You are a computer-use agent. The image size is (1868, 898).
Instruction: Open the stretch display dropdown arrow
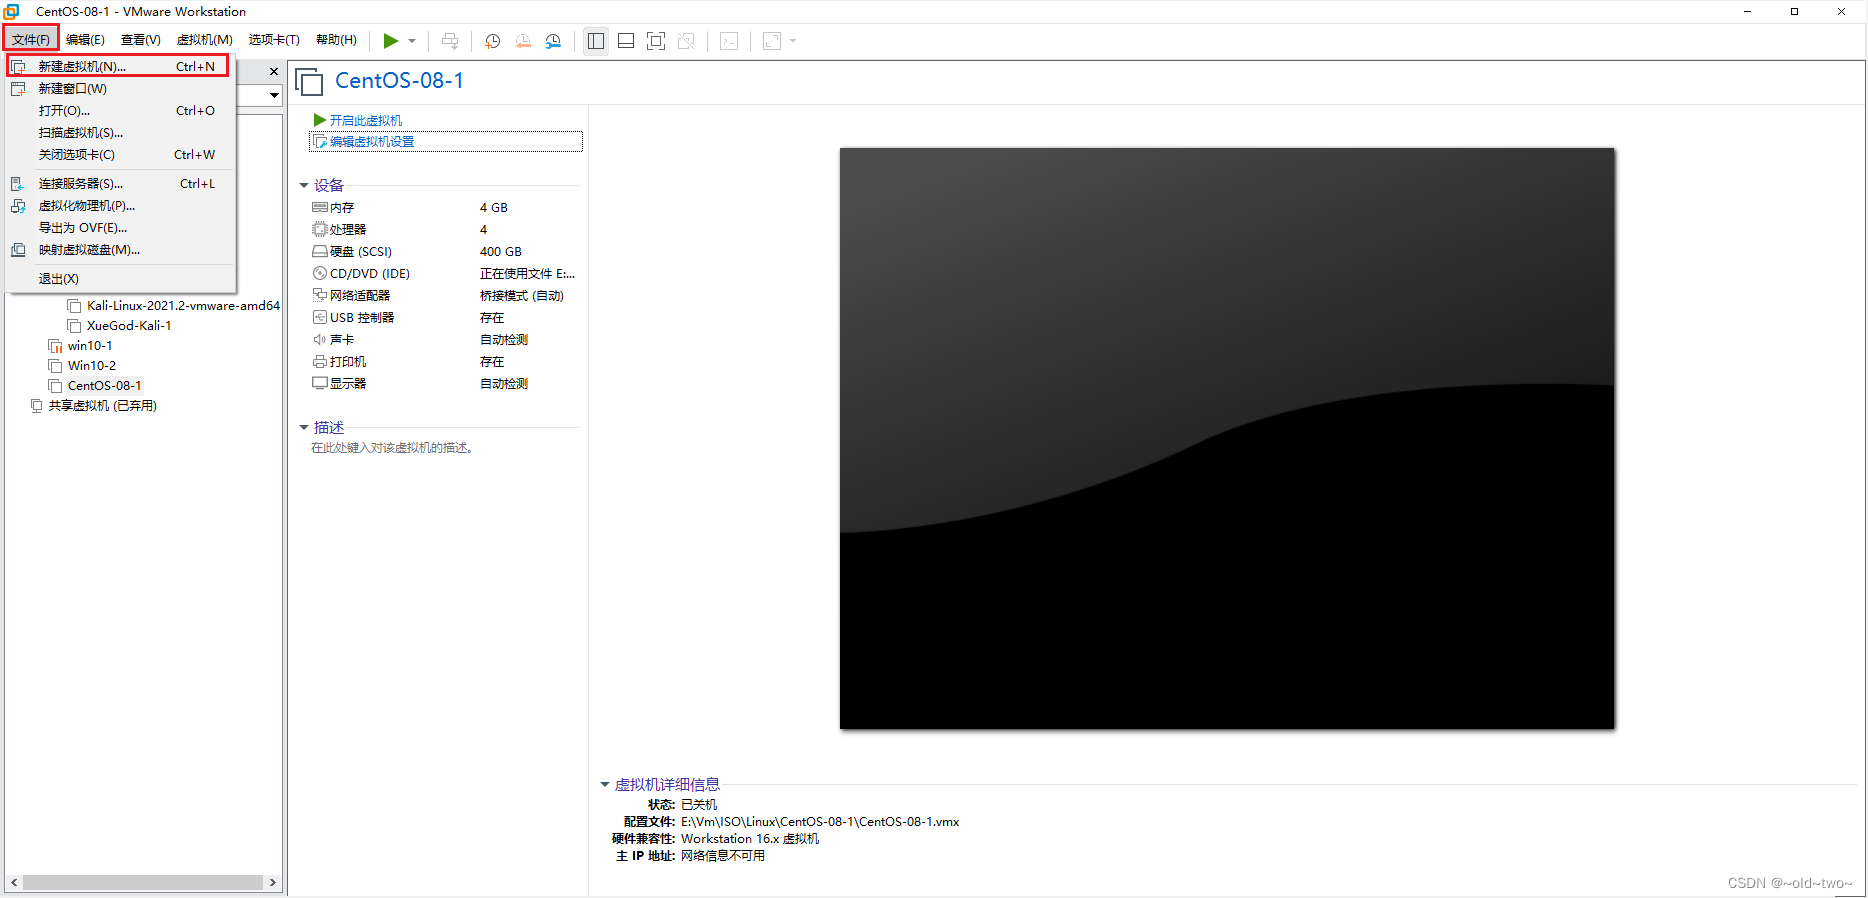(x=793, y=41)
